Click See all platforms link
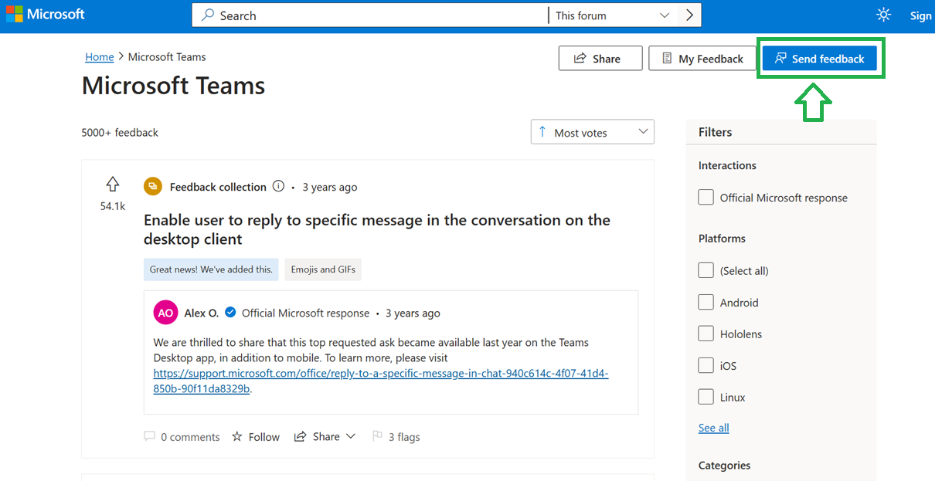This screenshot has width=936, height=481. tap(713, 428)
